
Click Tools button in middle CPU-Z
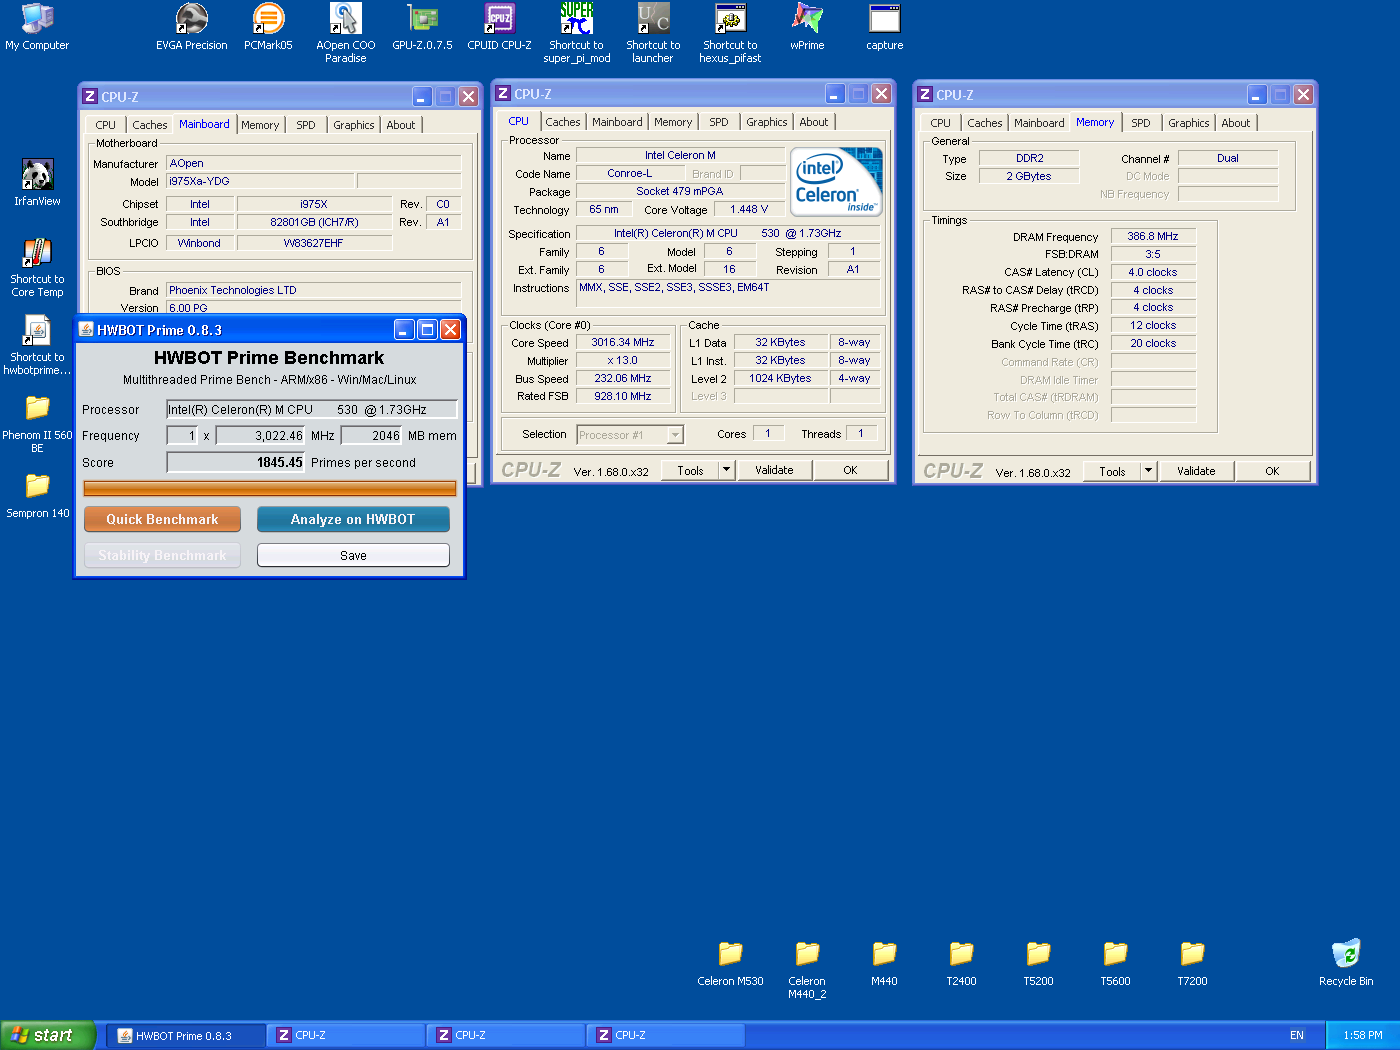tap(690, 470)
